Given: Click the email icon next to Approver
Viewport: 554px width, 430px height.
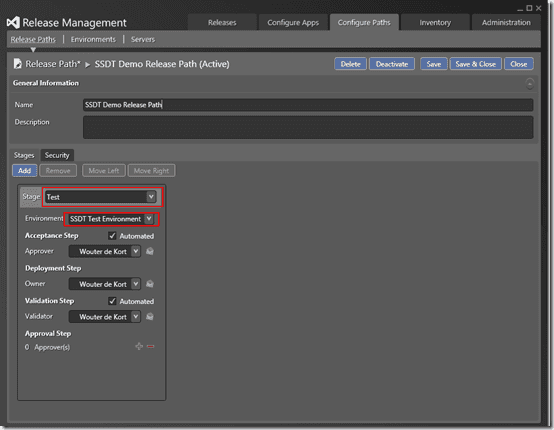Looking at the screenshot, I should pos(150,252).
